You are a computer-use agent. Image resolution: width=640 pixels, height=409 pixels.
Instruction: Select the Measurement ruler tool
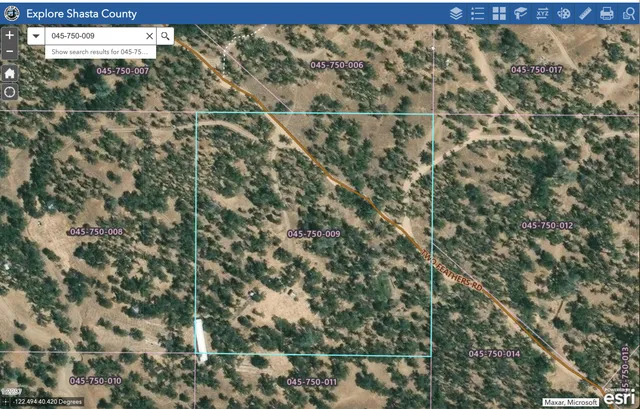click(x=585, y=13)
